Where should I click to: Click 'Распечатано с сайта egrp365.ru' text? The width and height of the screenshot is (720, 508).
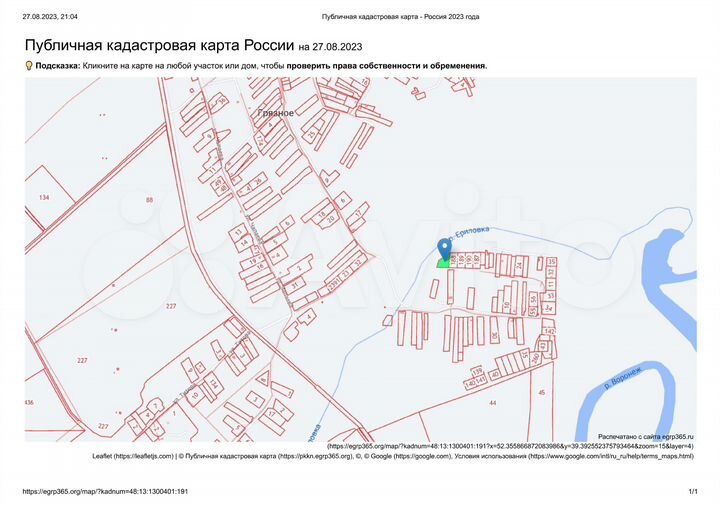tap(646, 437)
